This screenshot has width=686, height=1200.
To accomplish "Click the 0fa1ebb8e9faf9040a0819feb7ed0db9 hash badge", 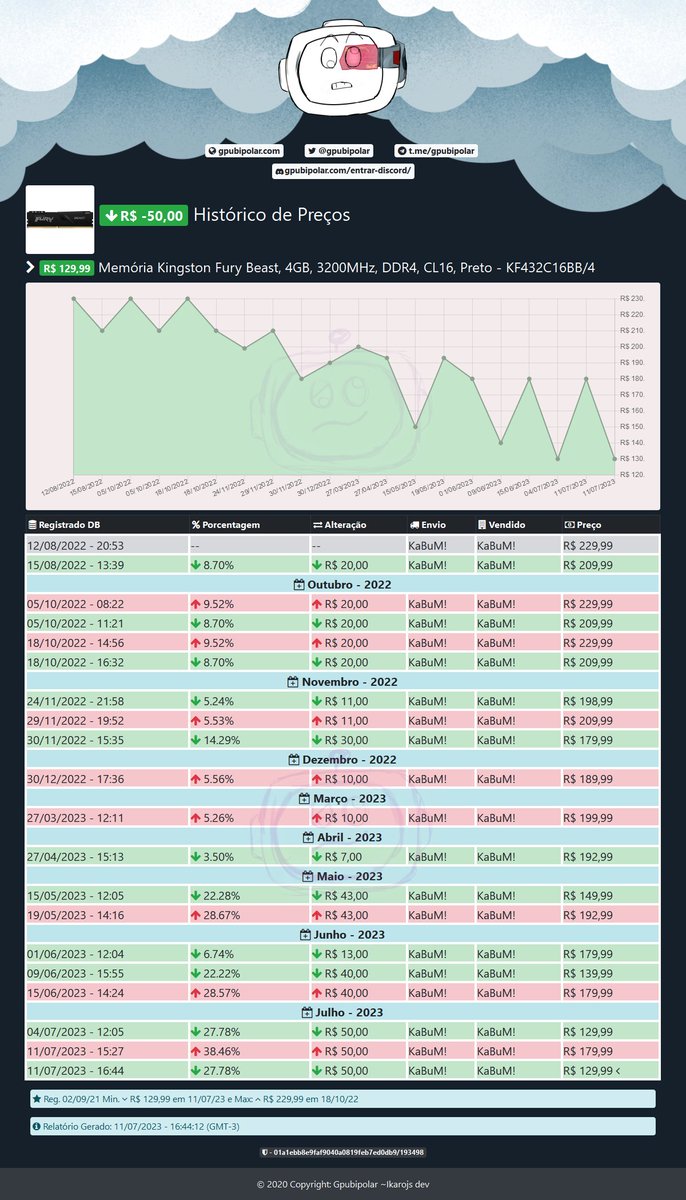I will click(342, 1153).
